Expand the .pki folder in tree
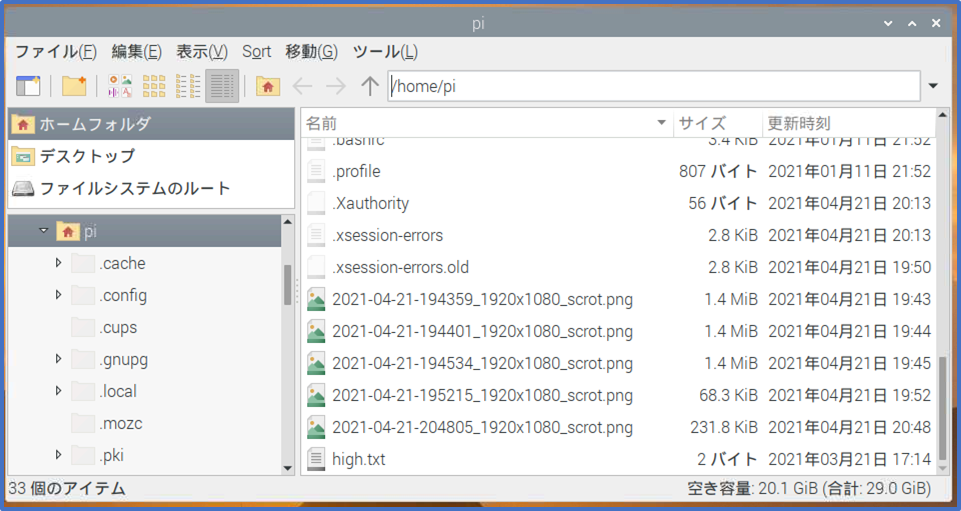 58,455
